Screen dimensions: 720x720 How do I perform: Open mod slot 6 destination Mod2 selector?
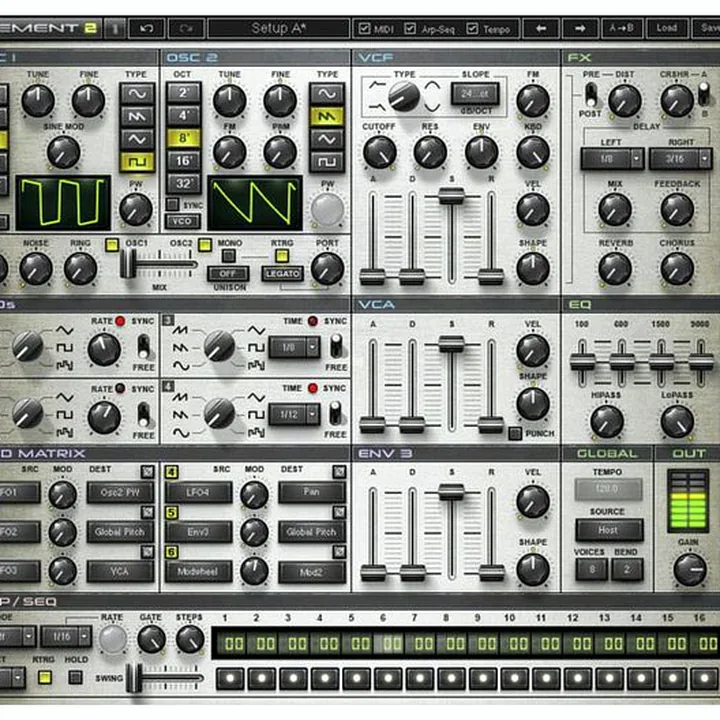click(x=312, y=572)
